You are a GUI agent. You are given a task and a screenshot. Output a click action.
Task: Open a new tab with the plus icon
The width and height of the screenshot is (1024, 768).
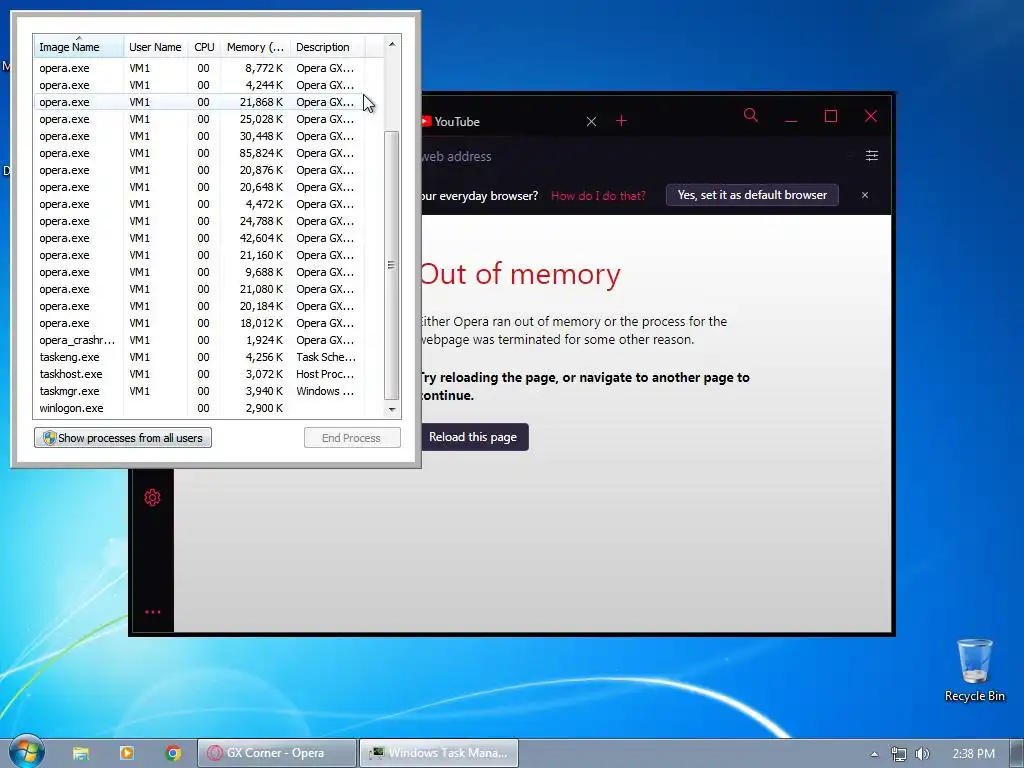[x=621, y=121]
